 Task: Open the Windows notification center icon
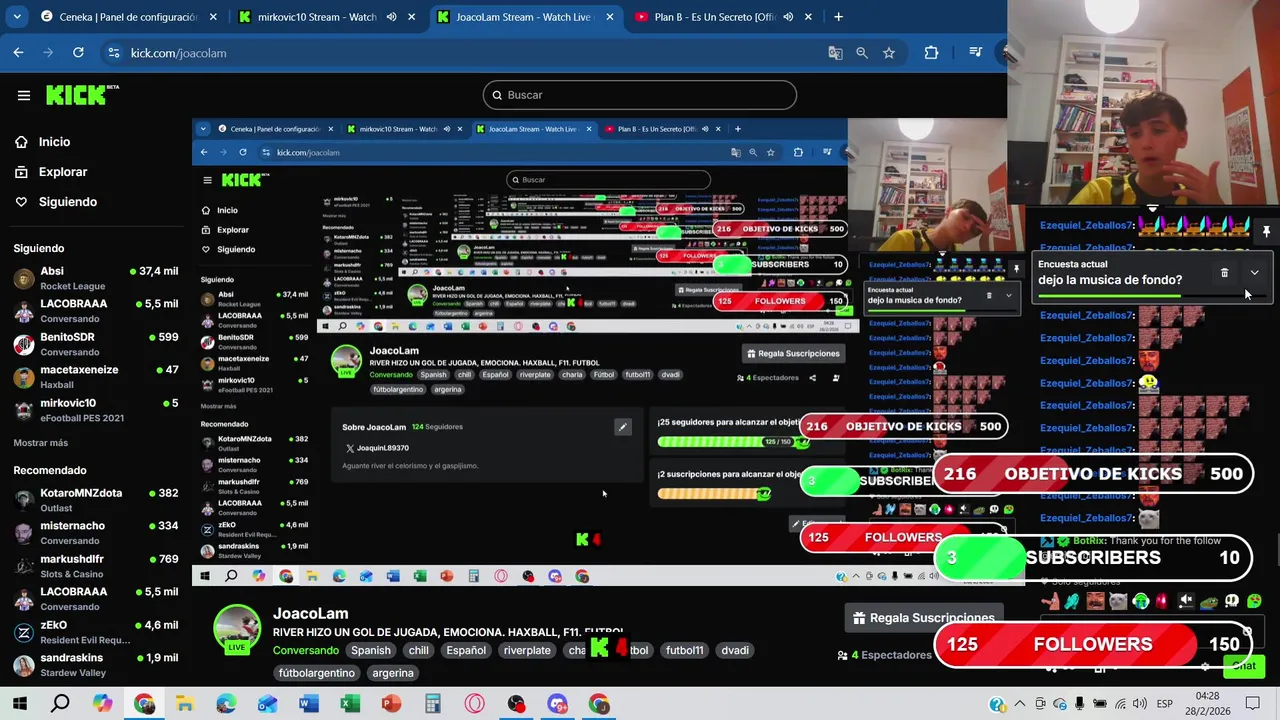(x=1252, y=704)
